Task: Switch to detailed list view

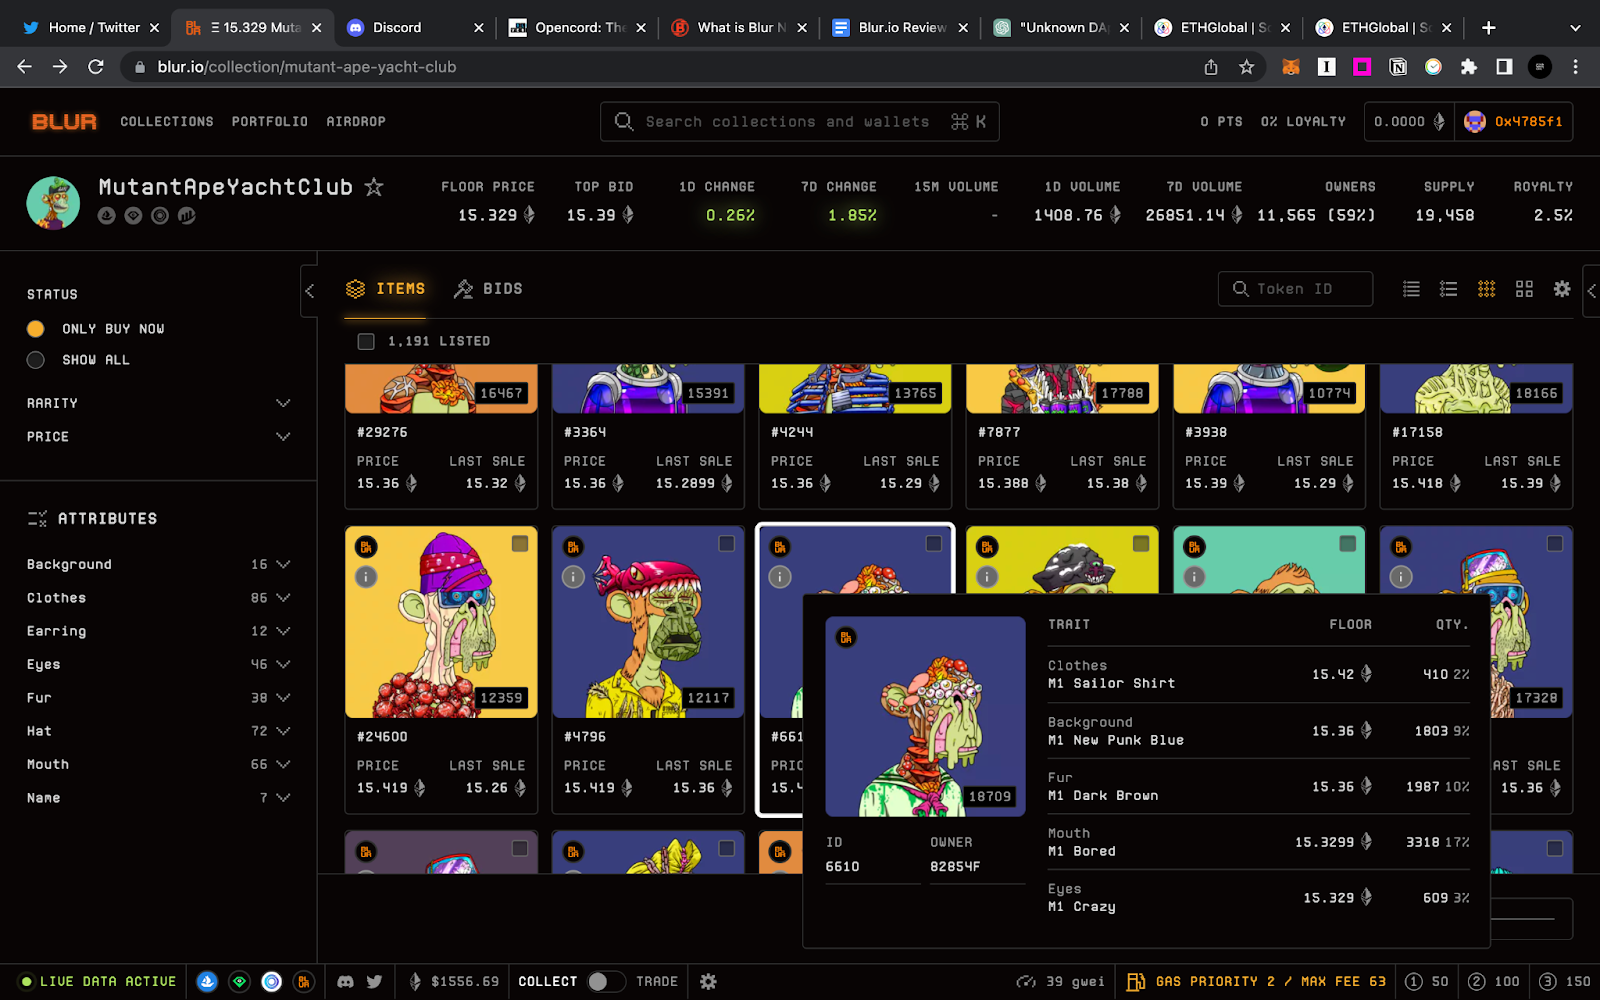Action: pyautogui.click(x=1448, y=289)
